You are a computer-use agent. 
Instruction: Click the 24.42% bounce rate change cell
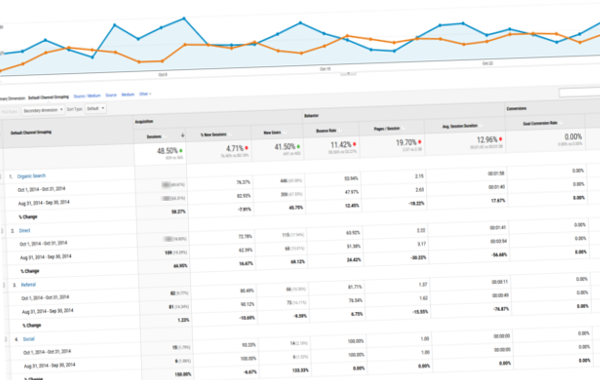[354, 260]
